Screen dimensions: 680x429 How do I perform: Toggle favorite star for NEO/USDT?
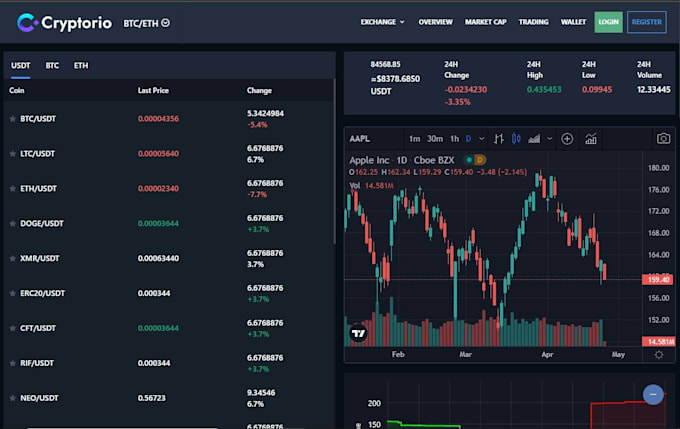[x=13, y=398]
